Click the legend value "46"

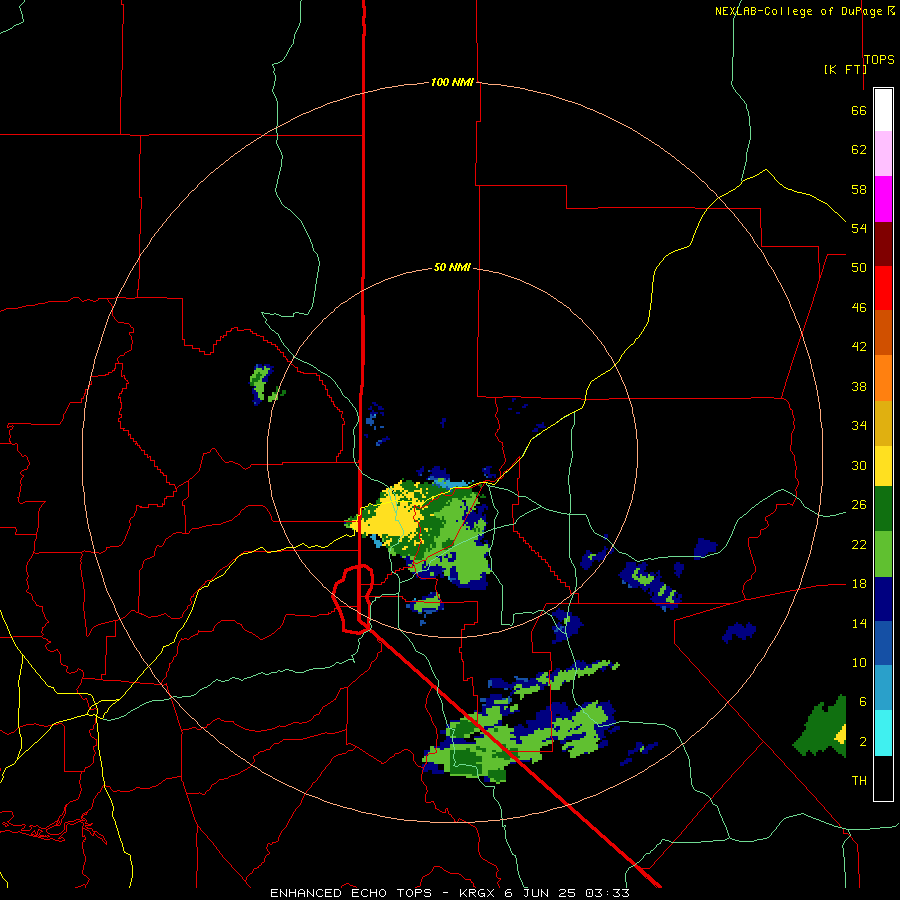859,308
